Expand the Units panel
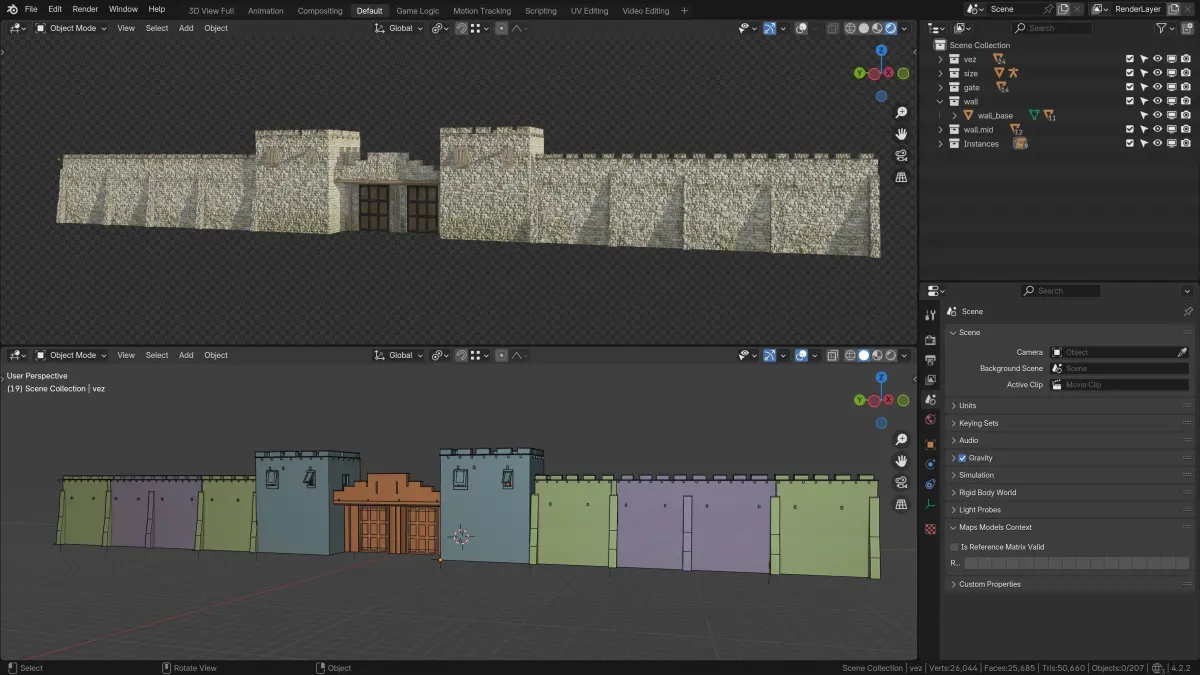Image resolution: width=1200 pixels, height=675 pixels. [x=967, y=405]
